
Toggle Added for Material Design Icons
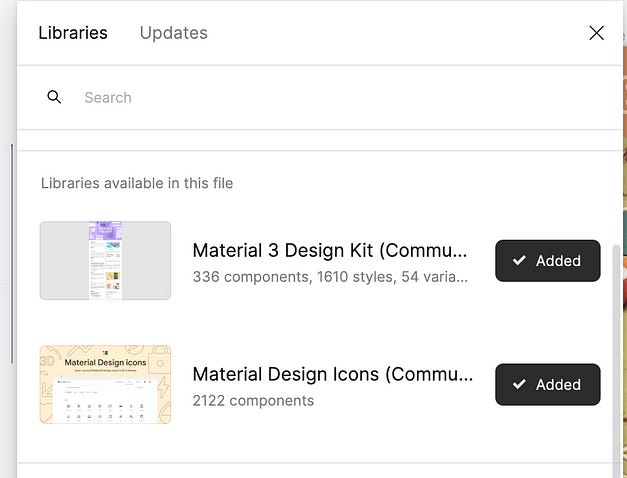point(547,384)
